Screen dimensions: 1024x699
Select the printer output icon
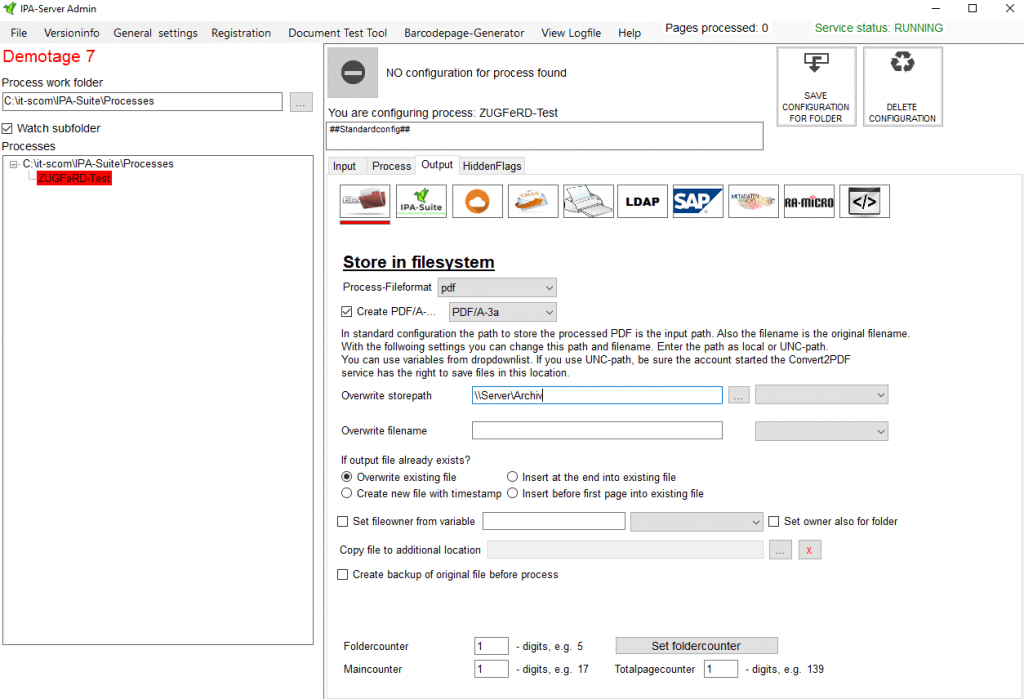(x=588, y=201)
